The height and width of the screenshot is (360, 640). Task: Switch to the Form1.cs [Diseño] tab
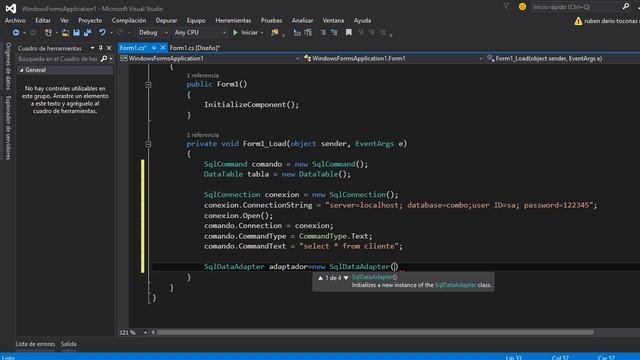point(195,48)
